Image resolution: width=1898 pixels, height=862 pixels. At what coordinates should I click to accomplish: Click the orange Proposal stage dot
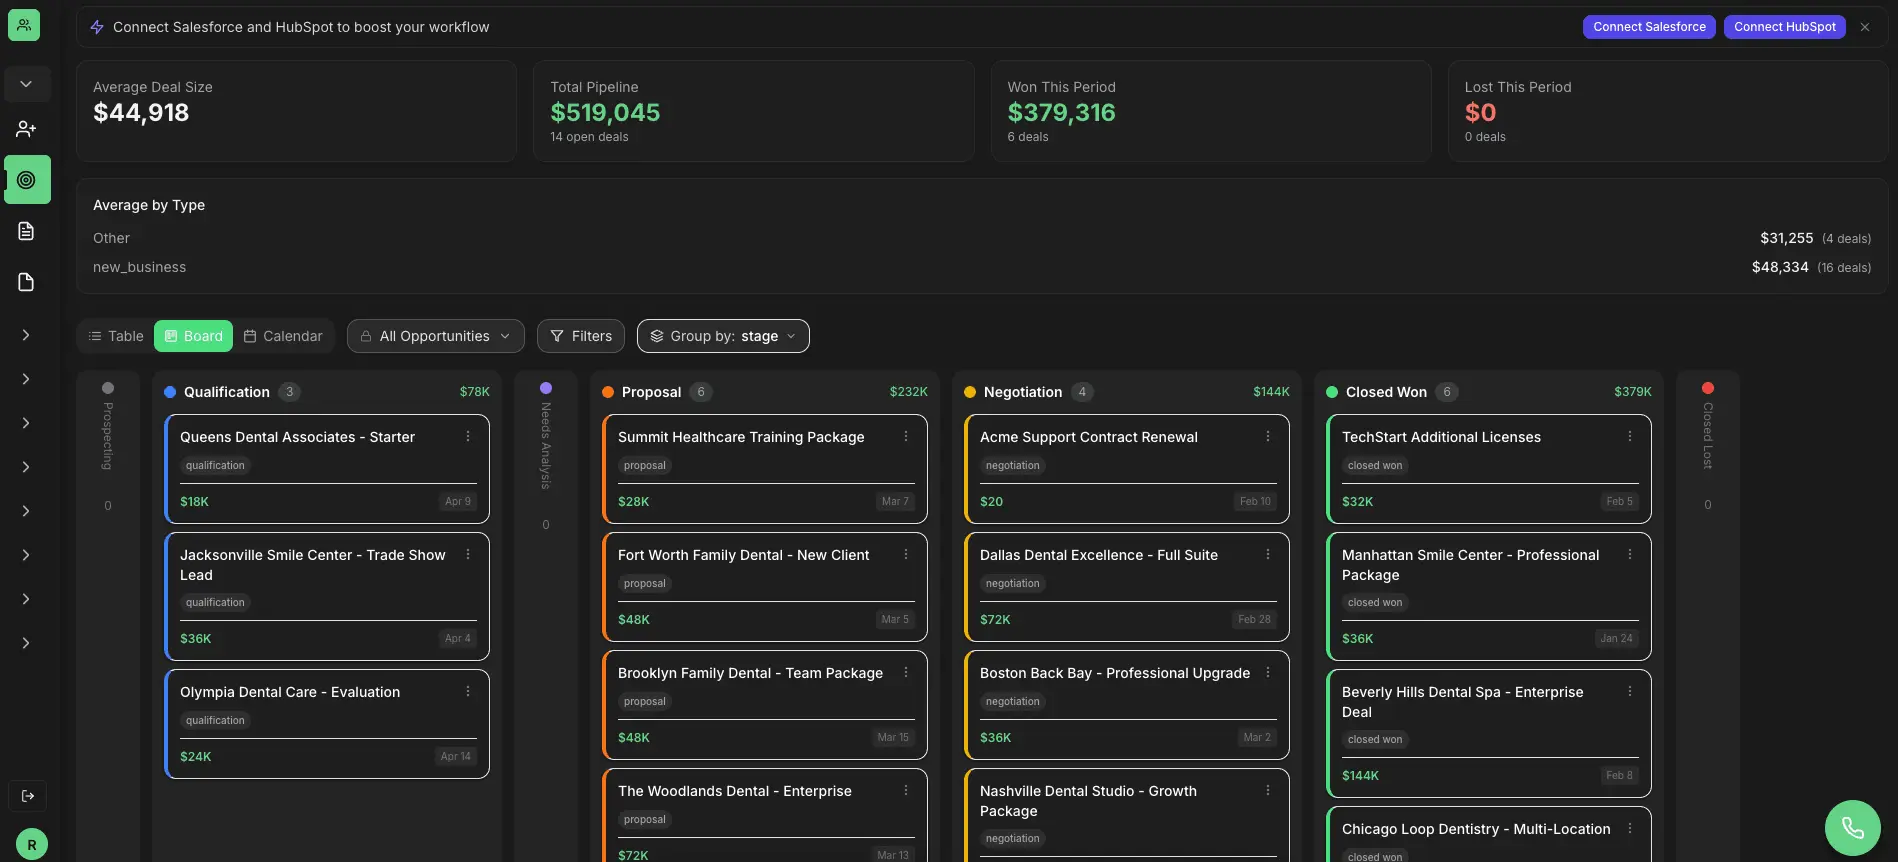click(x=608, y=392)
